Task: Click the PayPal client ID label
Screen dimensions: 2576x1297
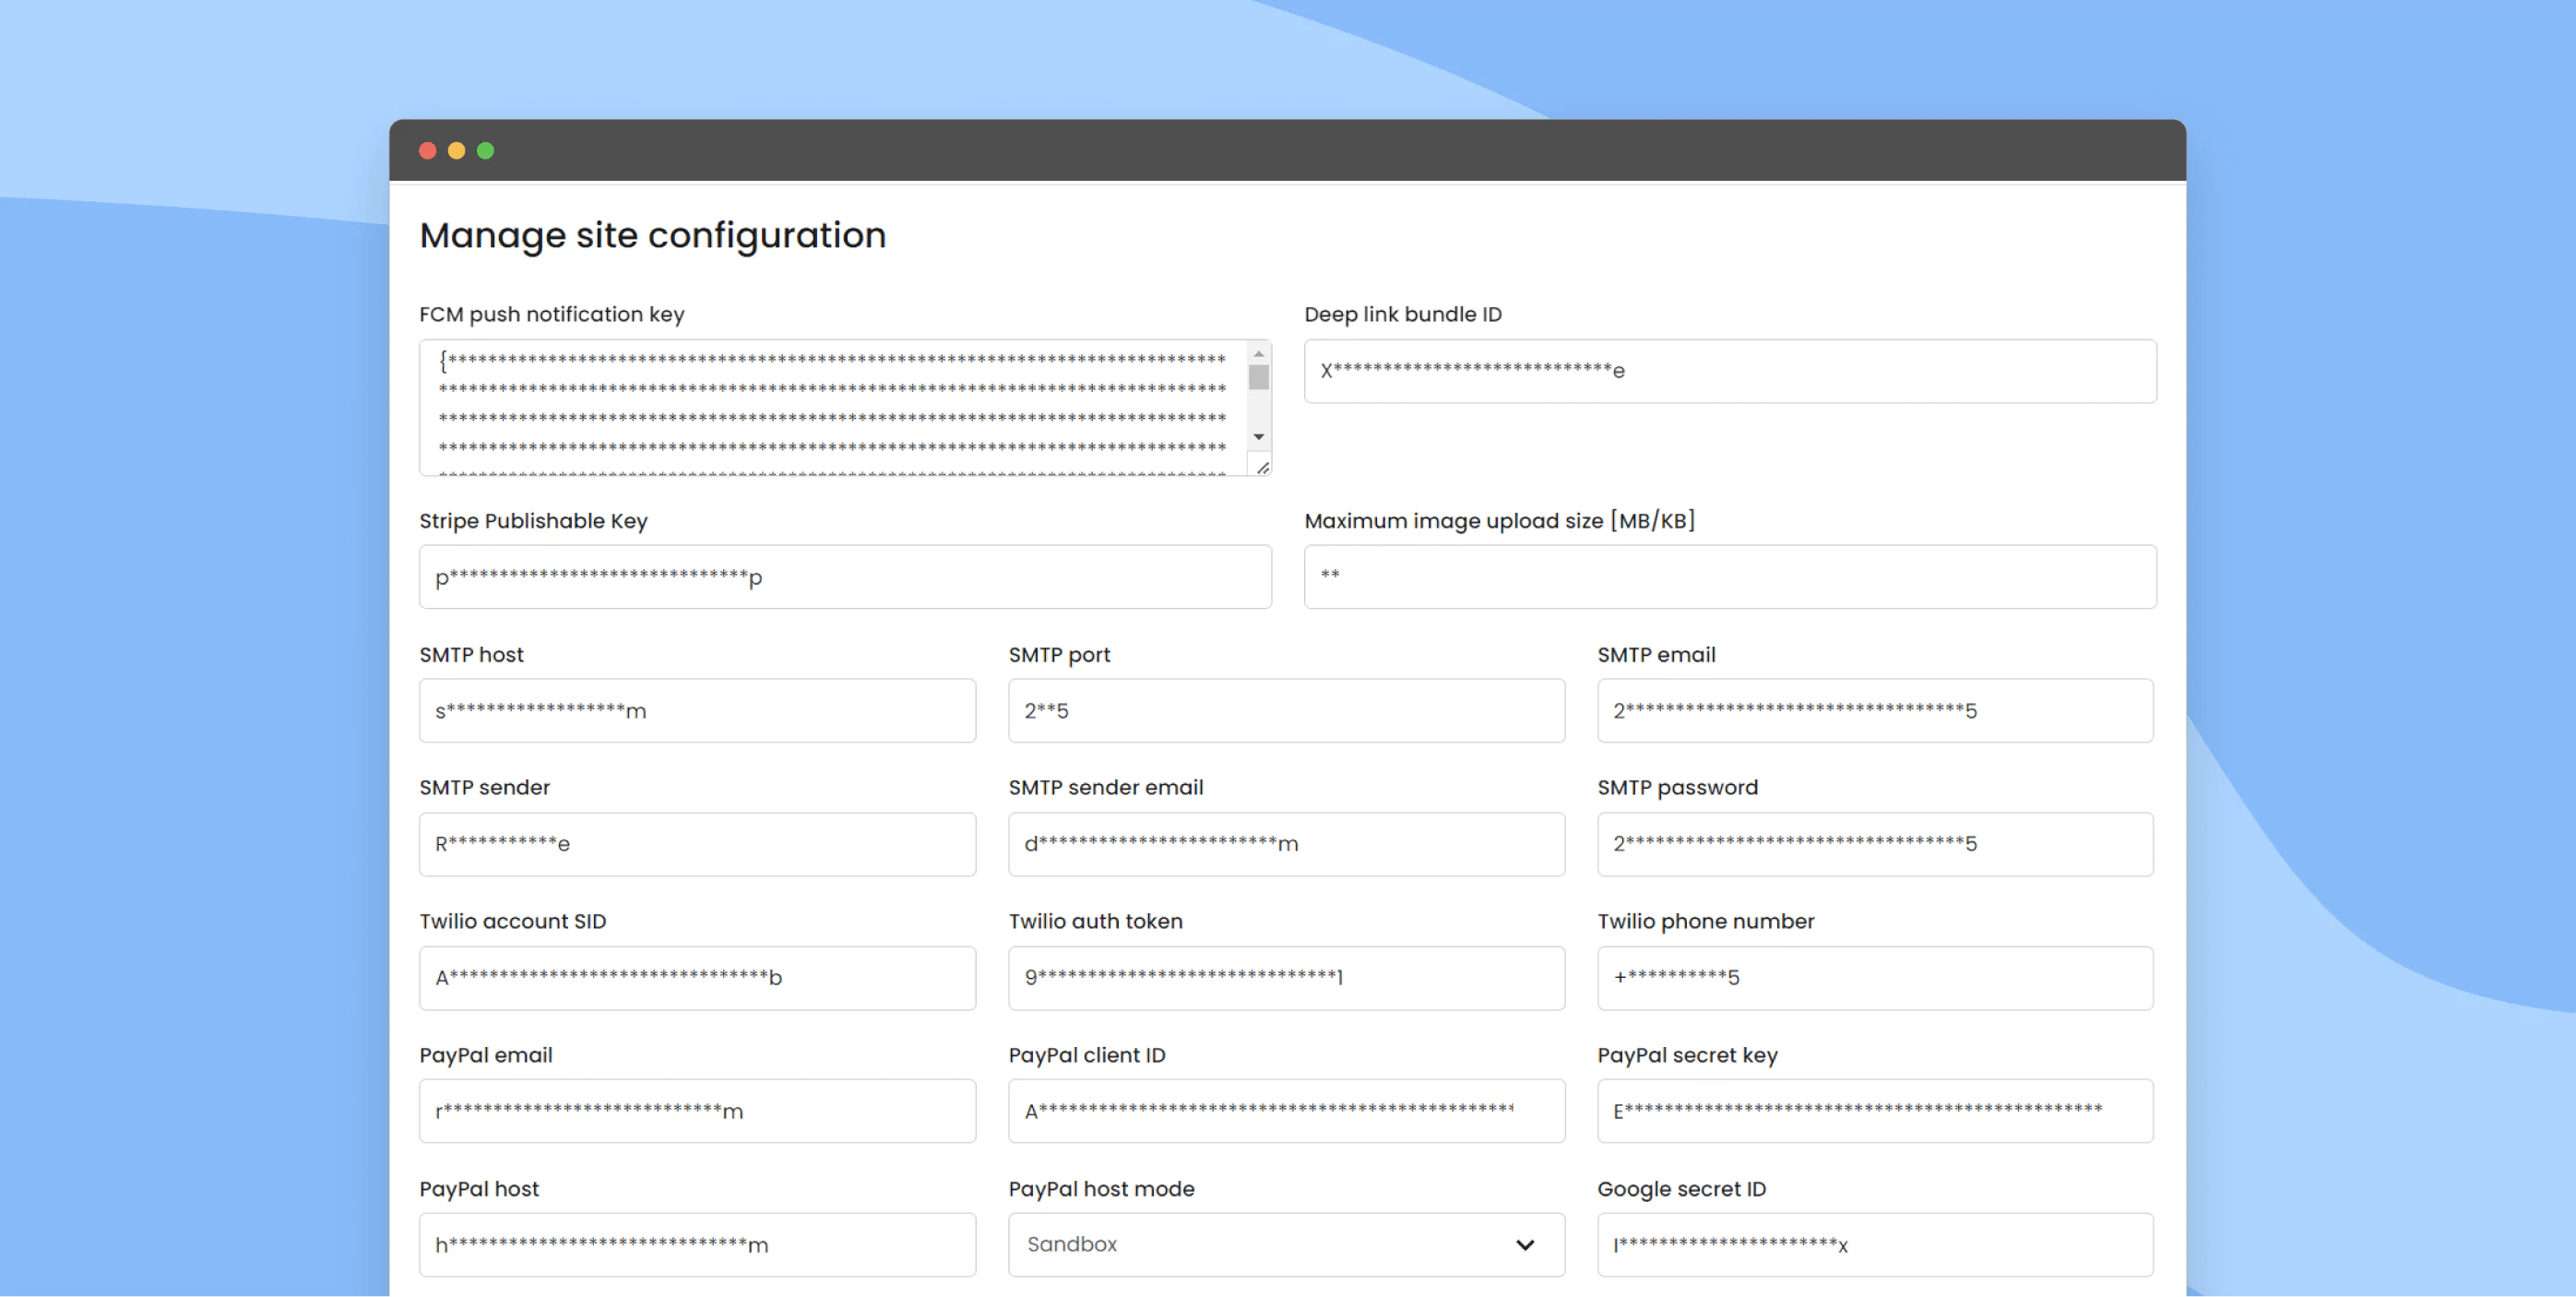Action: tap(1087, 1056)
